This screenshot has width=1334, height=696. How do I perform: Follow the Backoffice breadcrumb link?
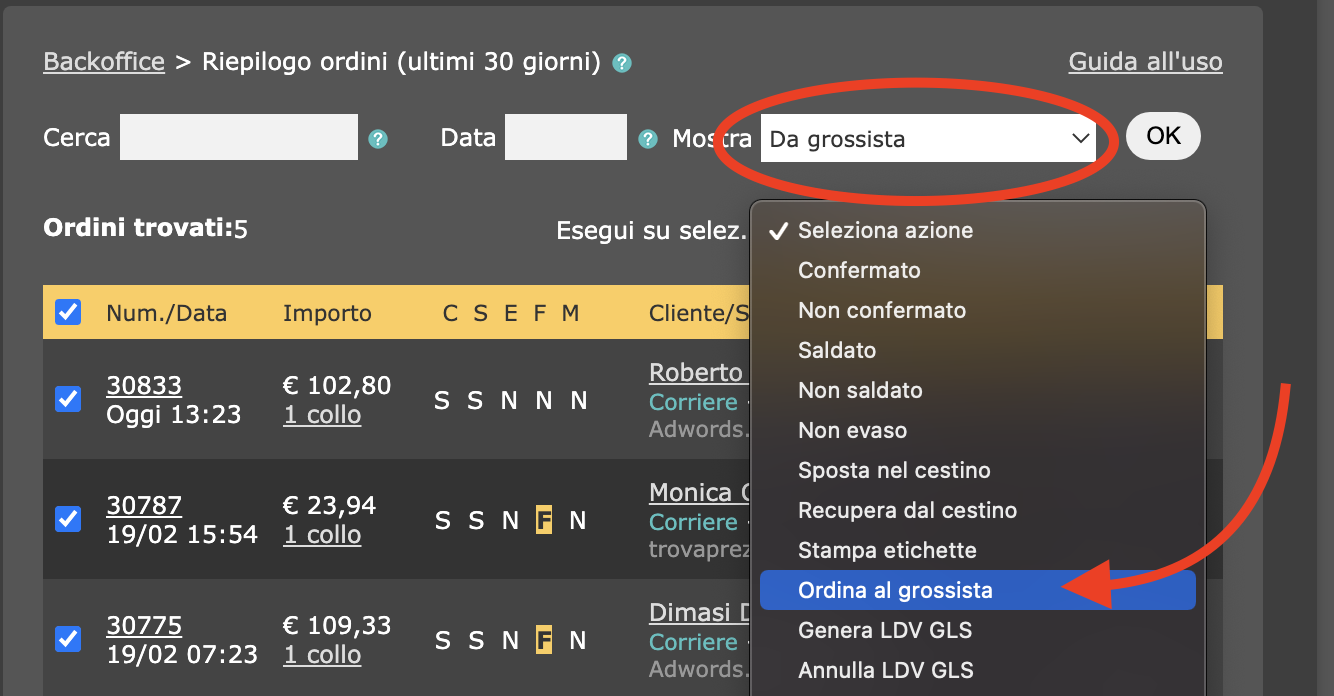(103, 61)
